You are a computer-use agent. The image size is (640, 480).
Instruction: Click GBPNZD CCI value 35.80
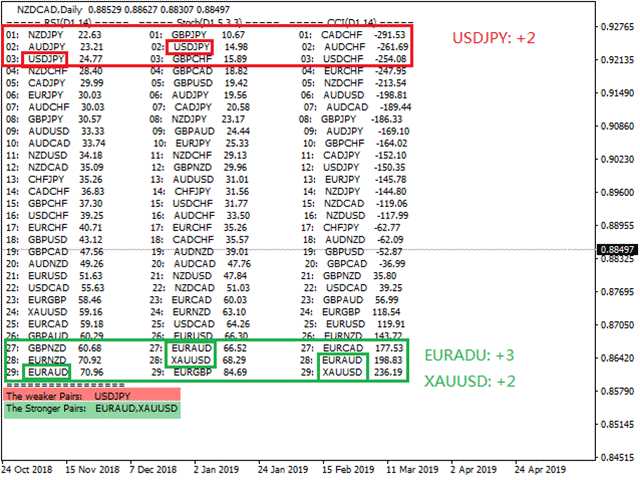pos(384,276)
